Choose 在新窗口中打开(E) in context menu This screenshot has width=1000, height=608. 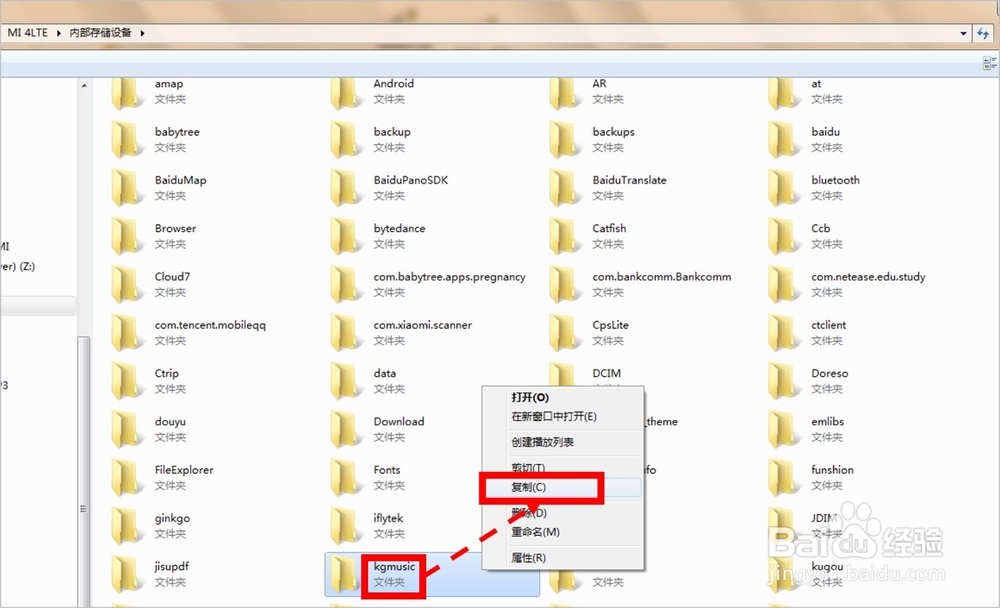562,417
